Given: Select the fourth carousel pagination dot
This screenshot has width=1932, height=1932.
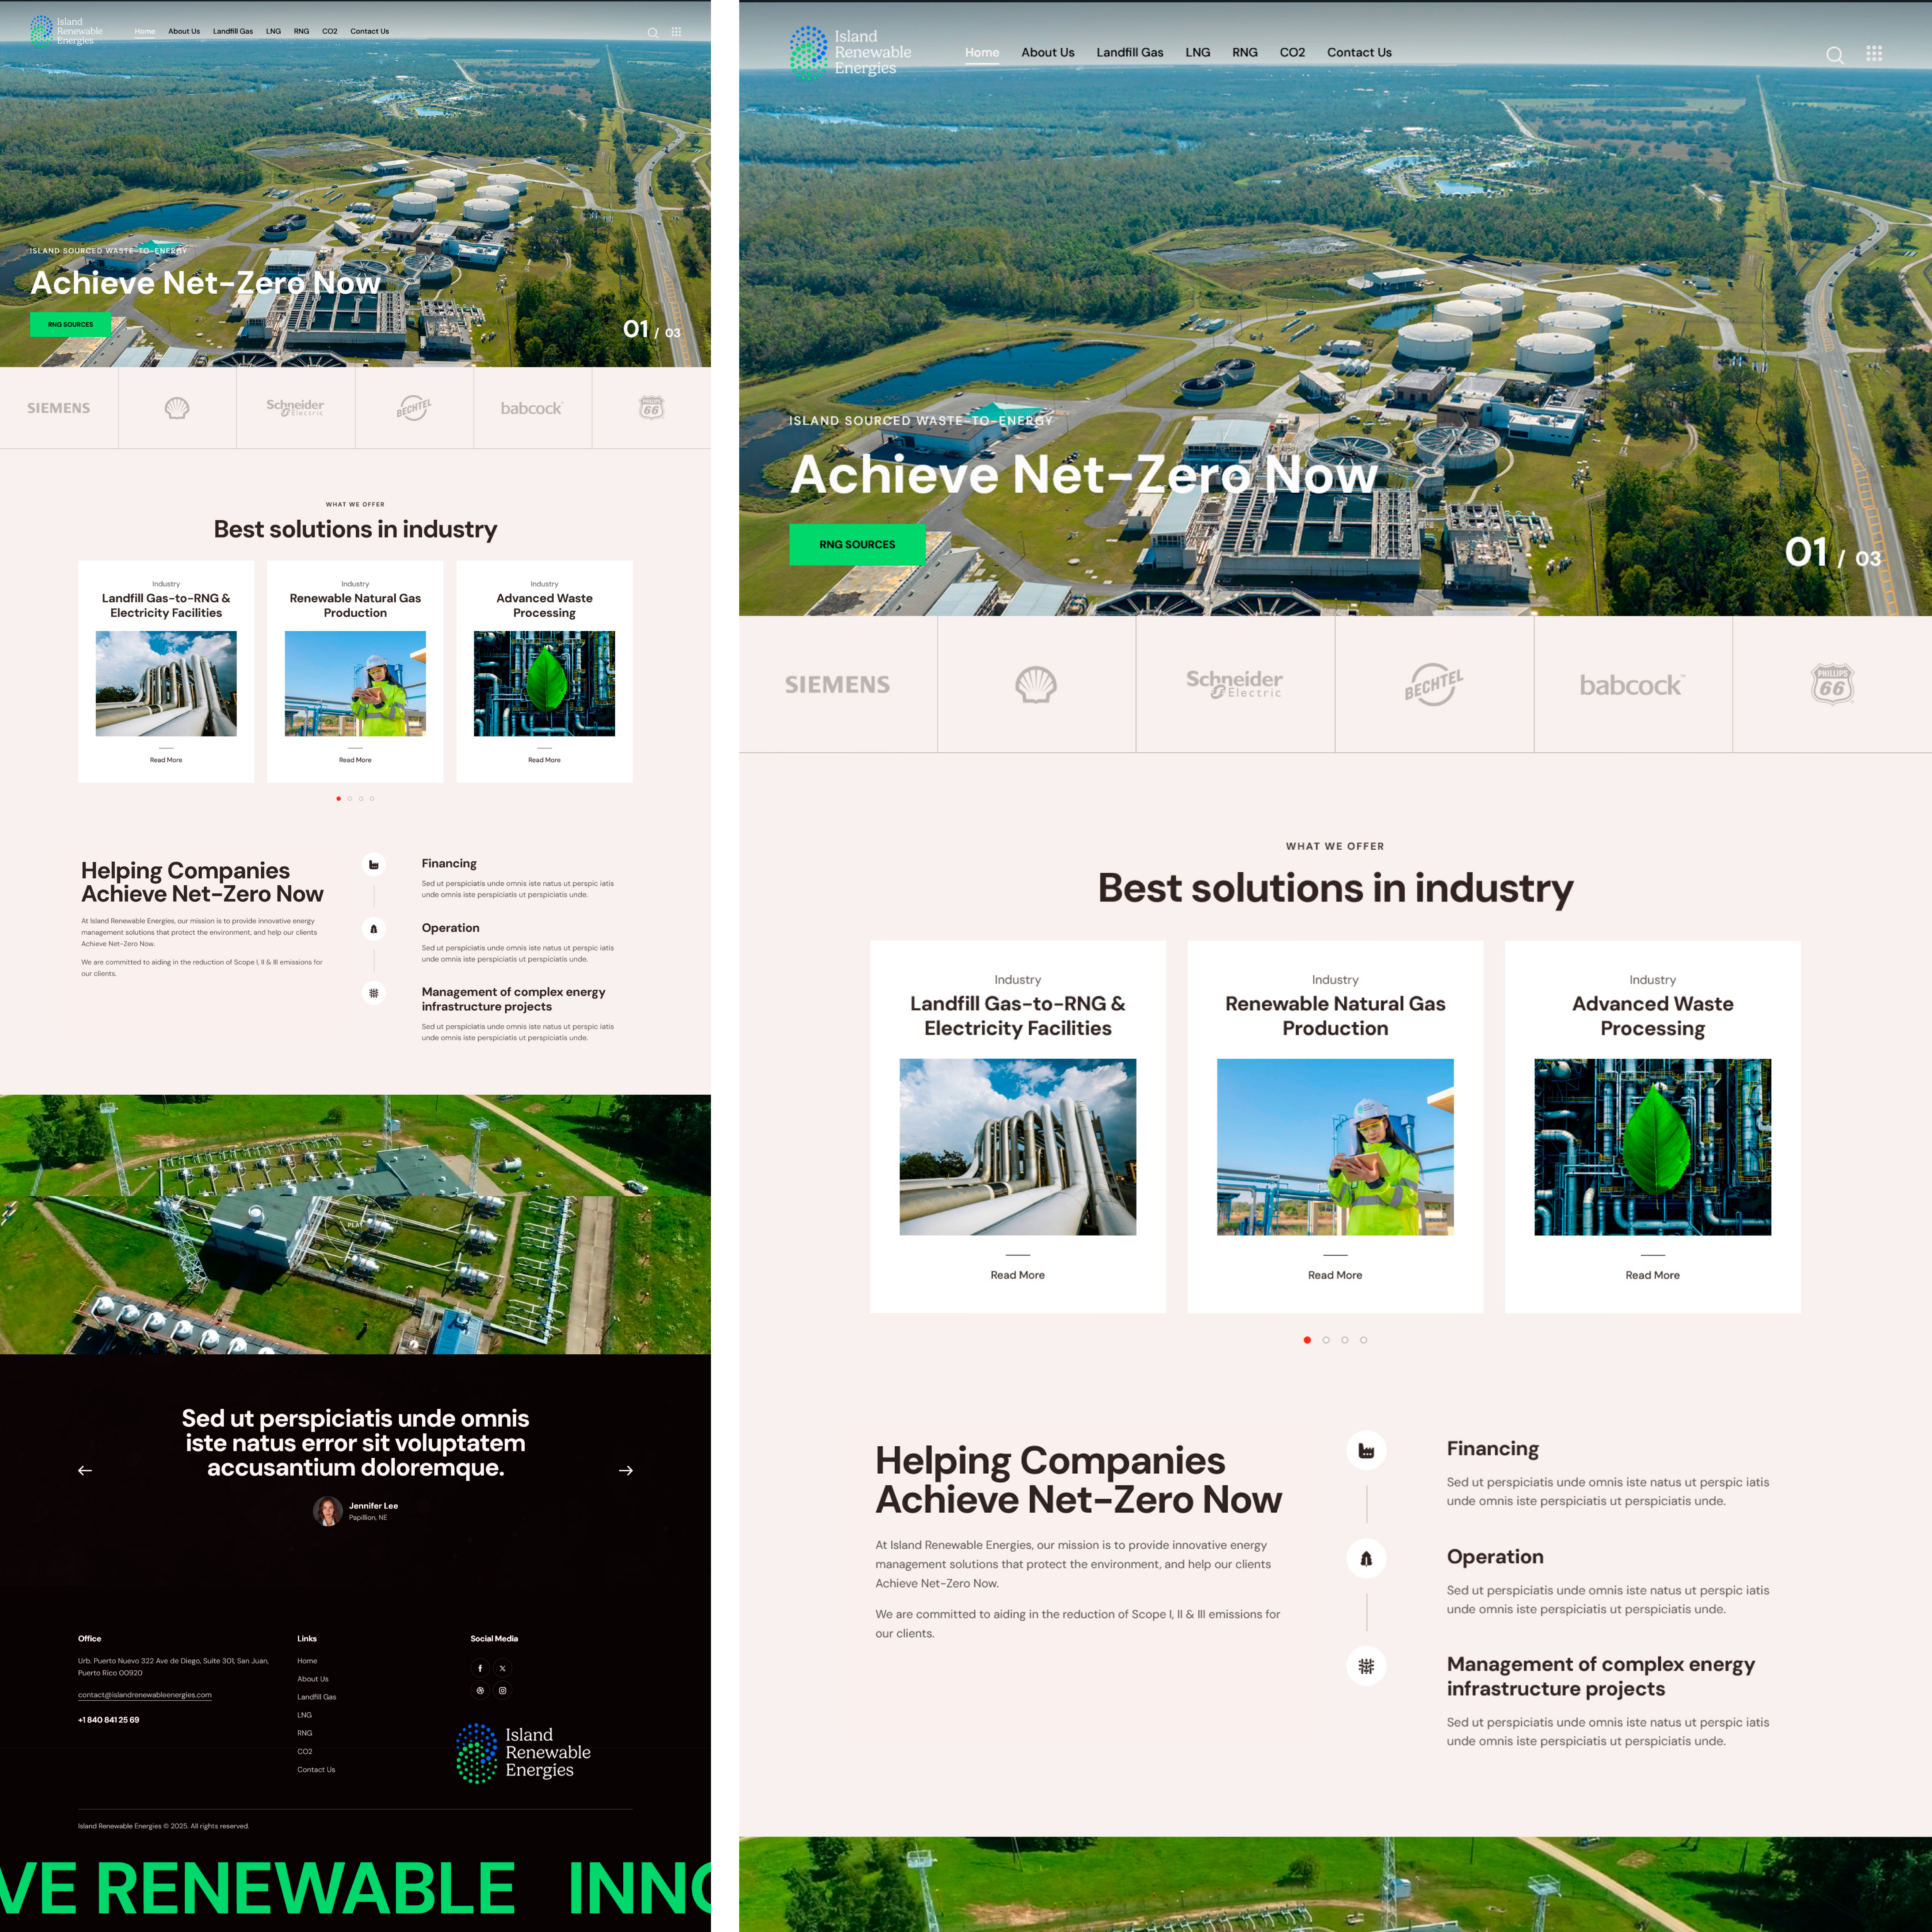Looking at the screenshot, I should tap(1364, 1340).
